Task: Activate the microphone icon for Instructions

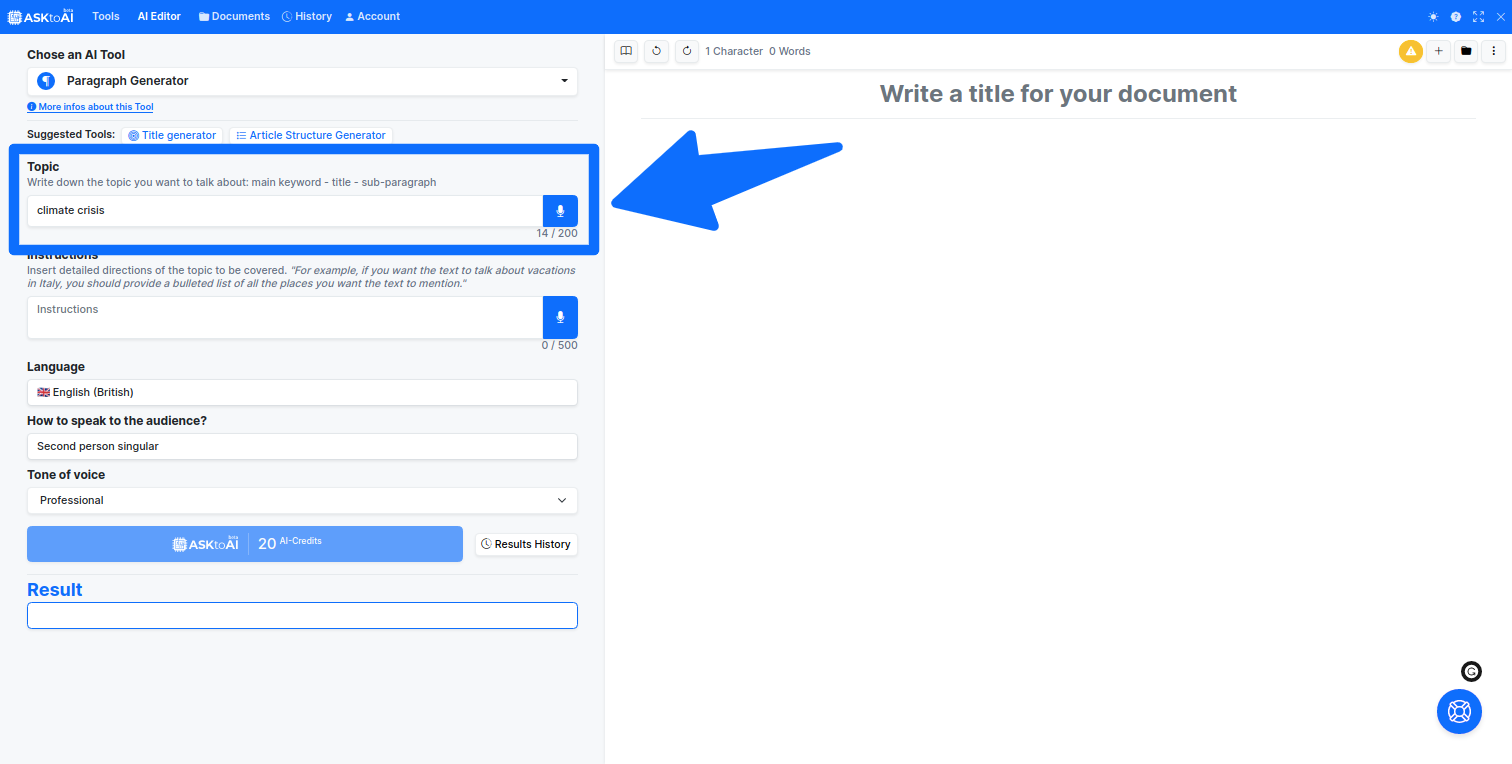Action: tap(560, 317)
